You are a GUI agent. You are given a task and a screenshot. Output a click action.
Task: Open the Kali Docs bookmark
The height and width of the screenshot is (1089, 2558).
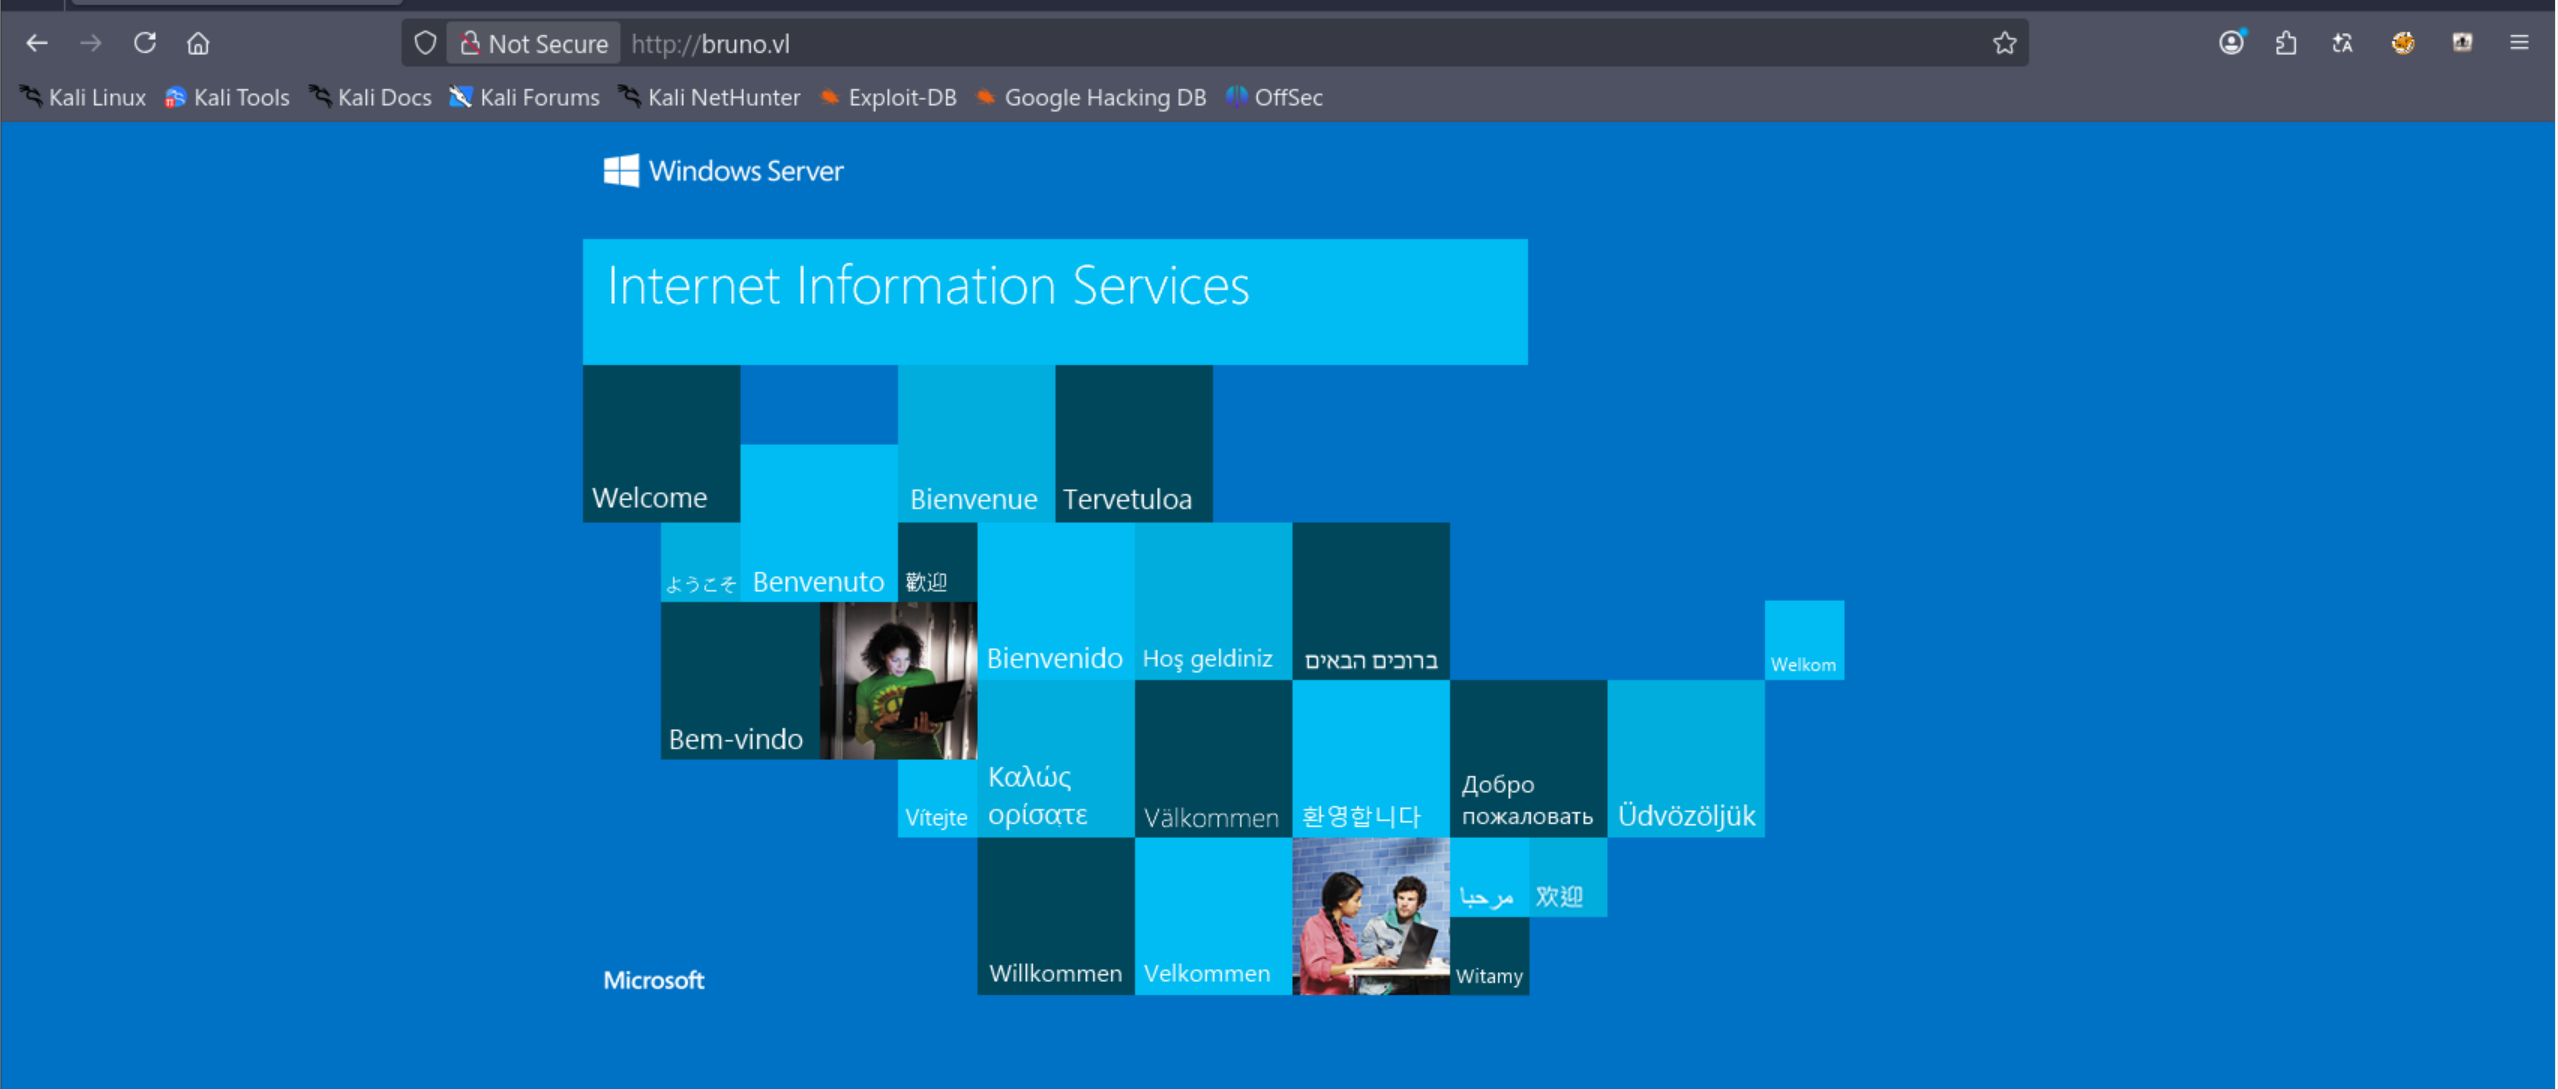370,97
